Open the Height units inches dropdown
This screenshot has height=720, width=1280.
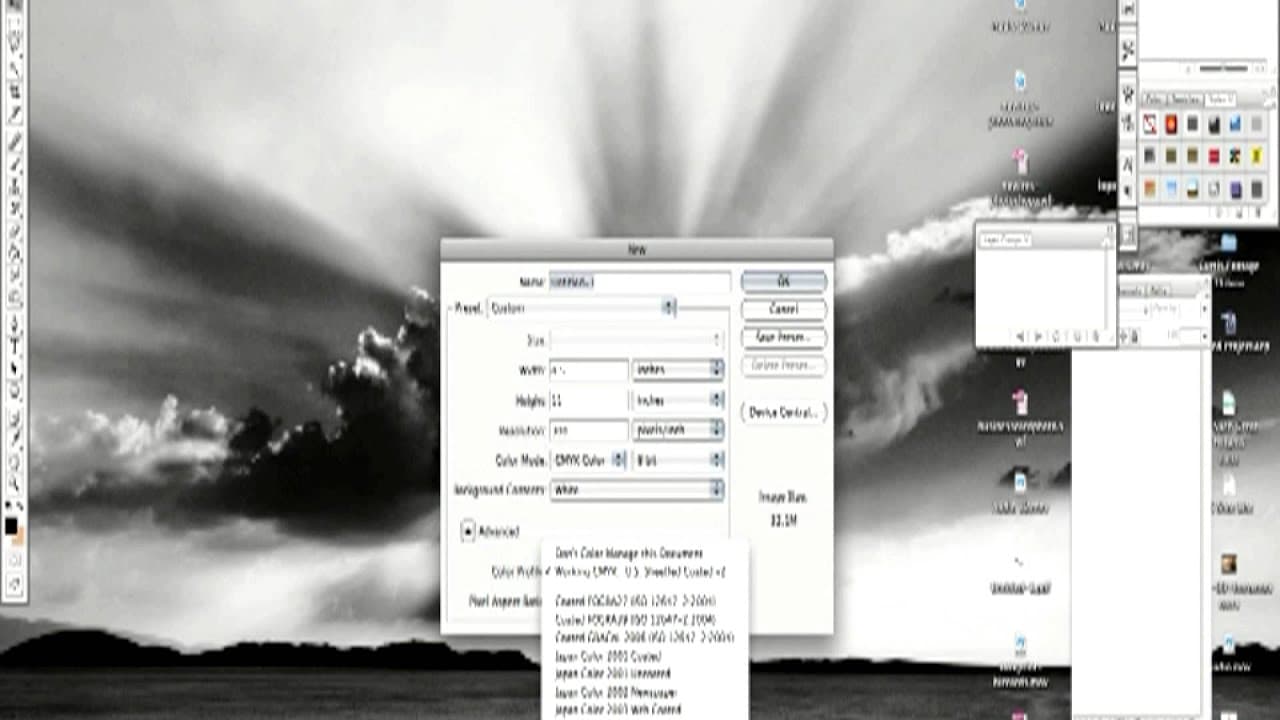click(x=678, y=400)
